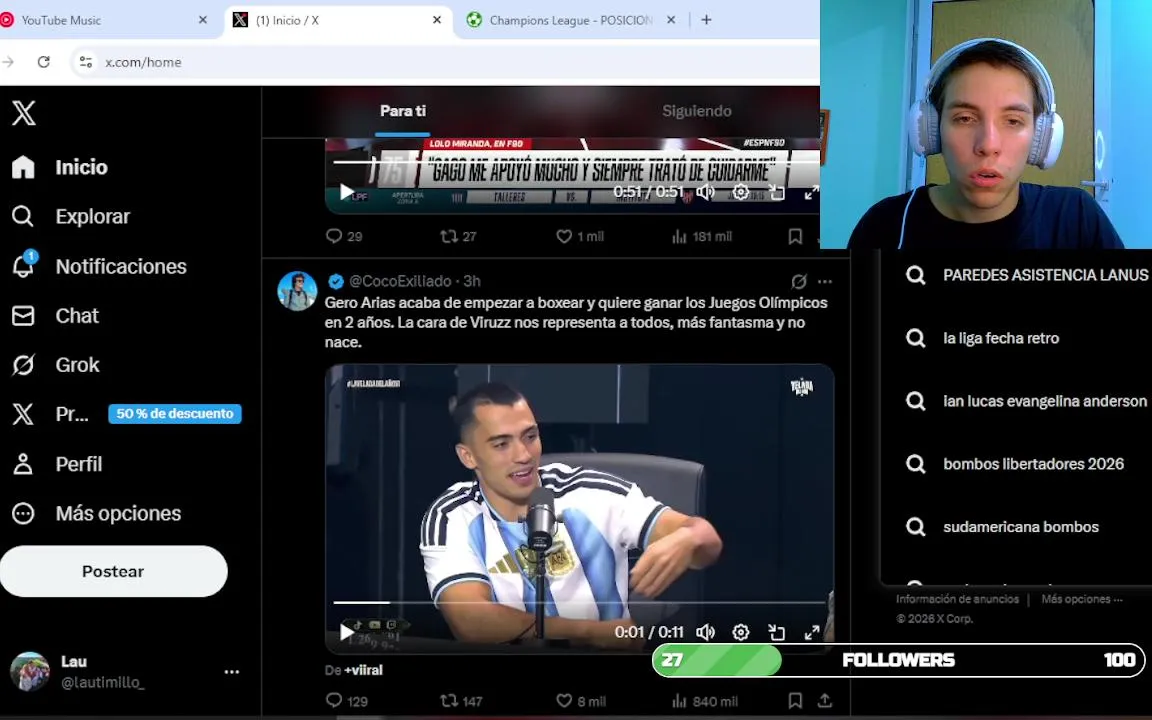
Task: Share the Gero Arias post
Action: pos(824,701)
